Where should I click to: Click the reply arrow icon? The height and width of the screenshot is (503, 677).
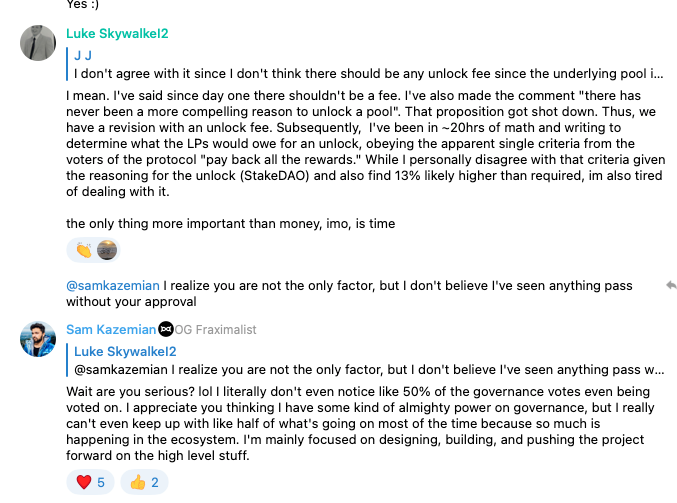tap(672, 285)
